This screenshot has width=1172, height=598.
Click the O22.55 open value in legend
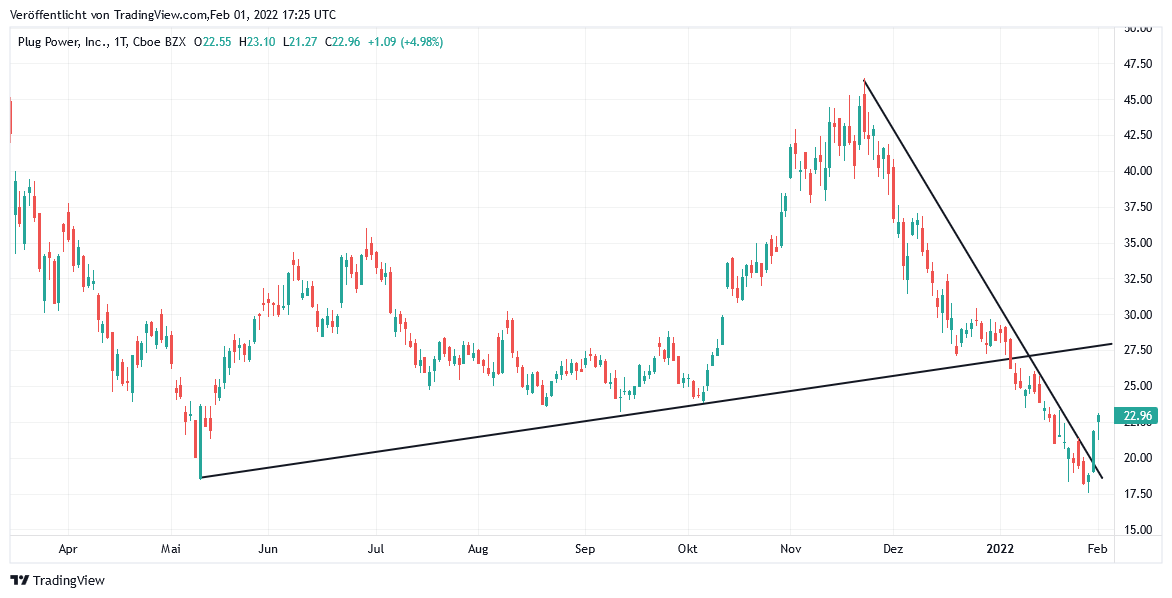213,42
